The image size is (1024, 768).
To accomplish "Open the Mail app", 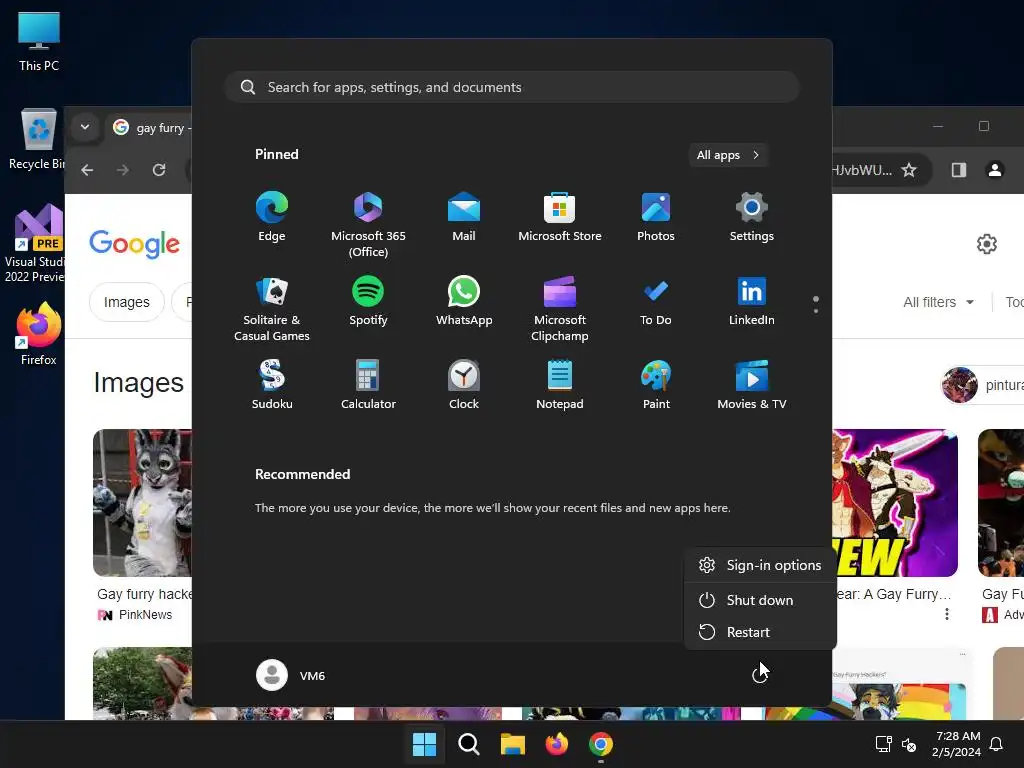I will [464, 217].
